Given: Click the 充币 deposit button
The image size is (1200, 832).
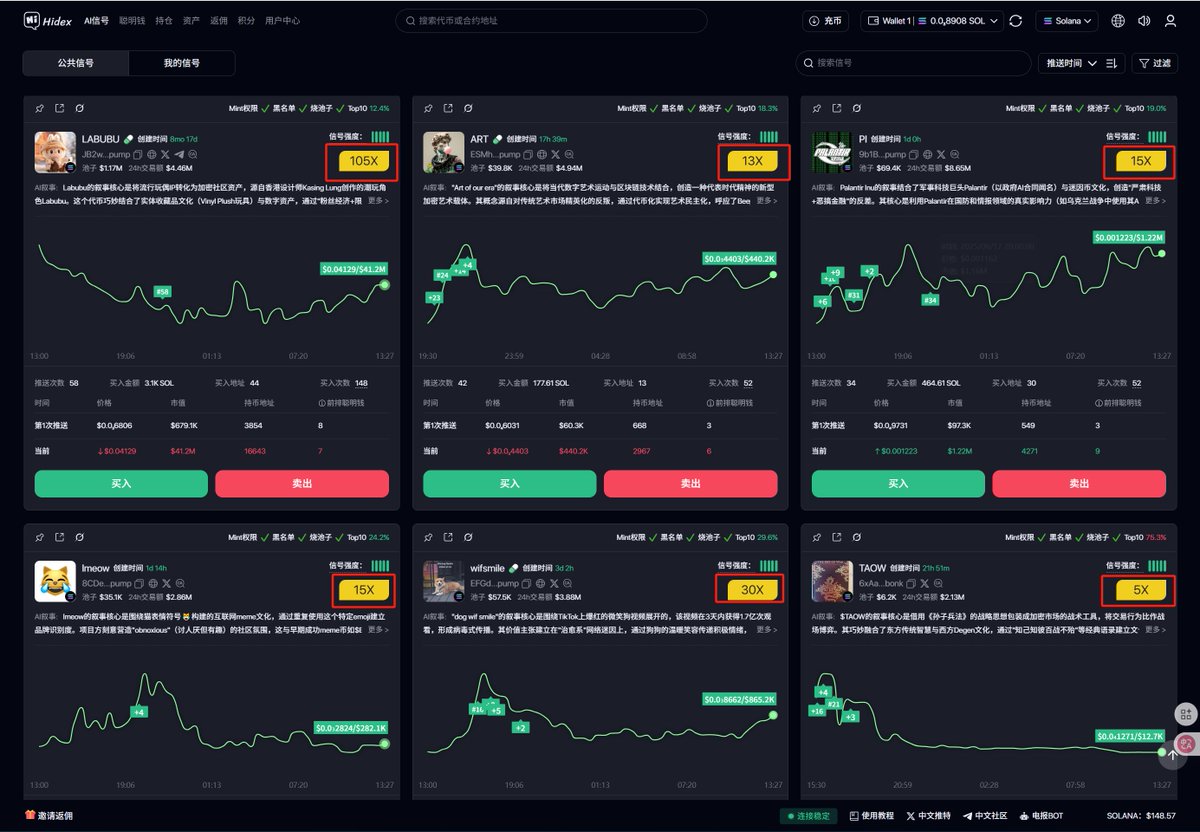Looking at the screenshot, I should (x=826, y=20).
